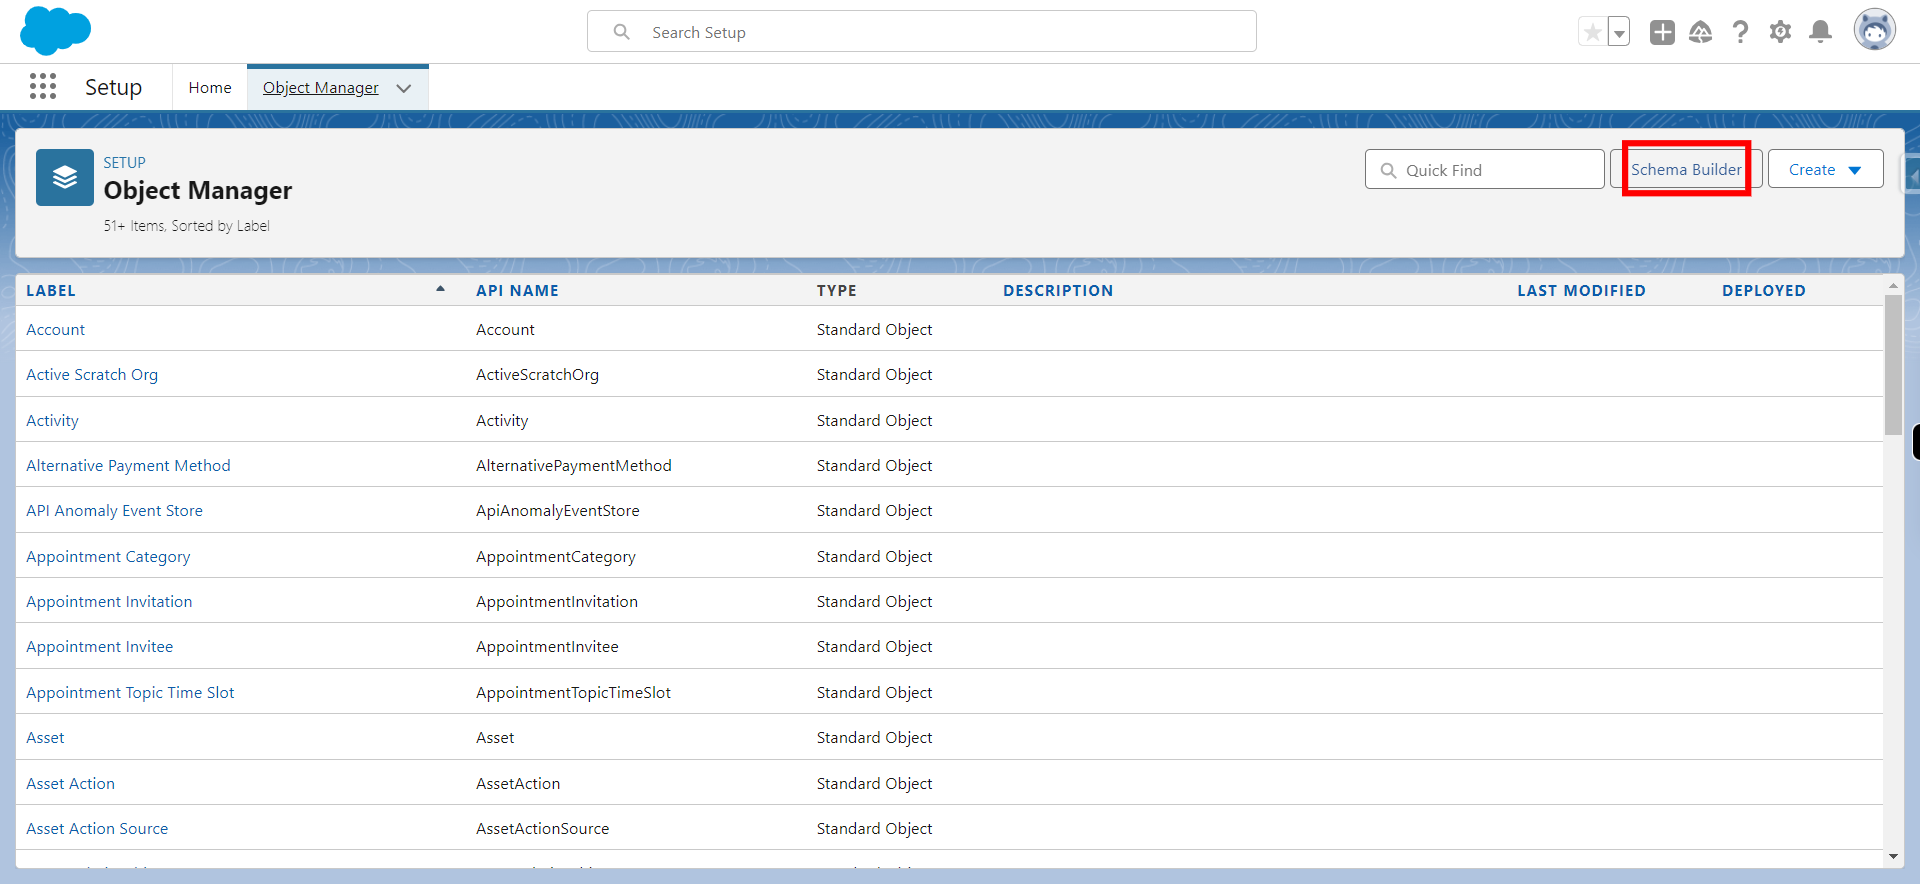
Task: Focus the Search Setup field
Action: click(x=921, y=32)
